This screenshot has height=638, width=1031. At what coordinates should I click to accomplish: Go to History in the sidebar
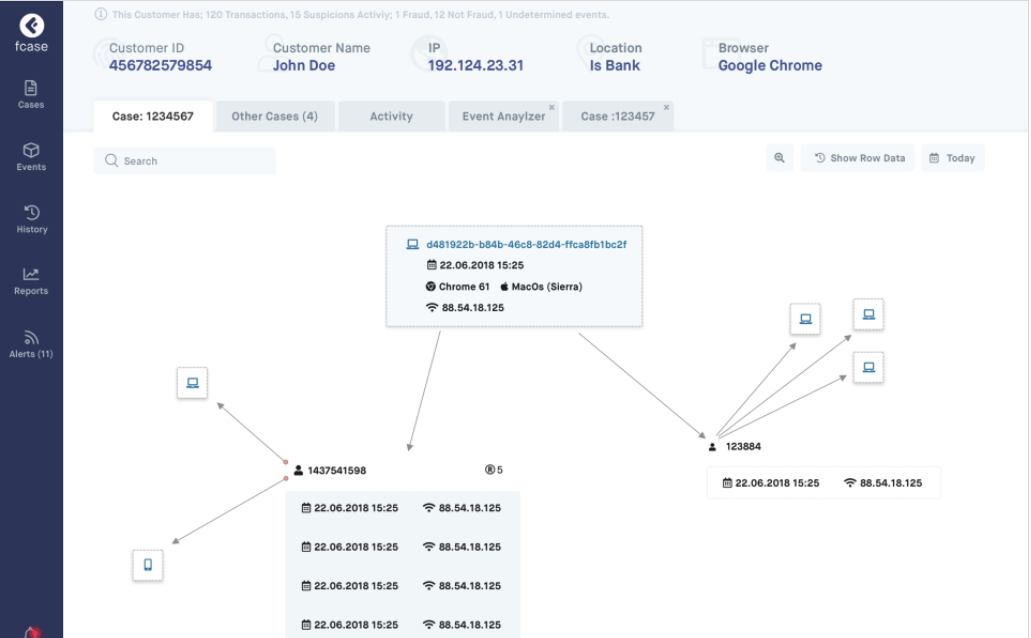[x=31, y=218]
